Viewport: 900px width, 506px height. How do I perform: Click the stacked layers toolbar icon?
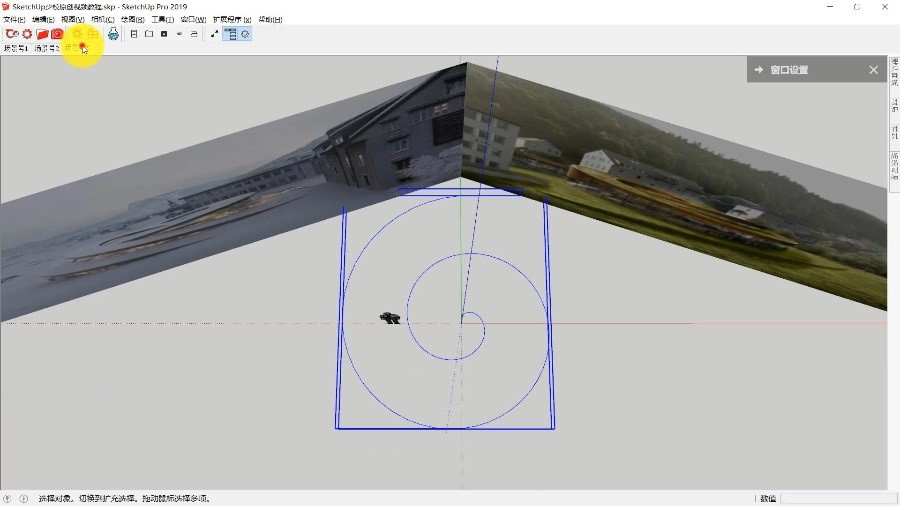tap(194, 34)
